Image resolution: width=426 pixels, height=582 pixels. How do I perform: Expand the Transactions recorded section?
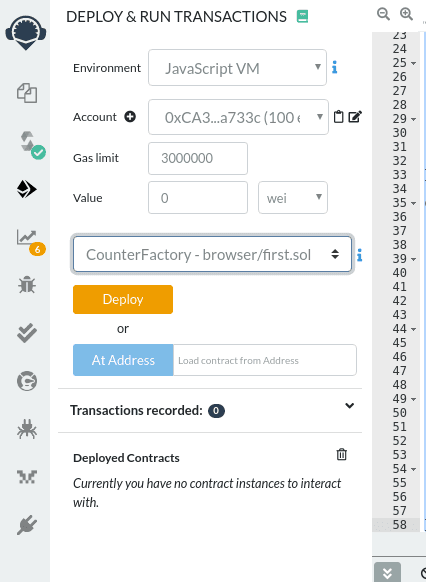[x=349, y=406]
